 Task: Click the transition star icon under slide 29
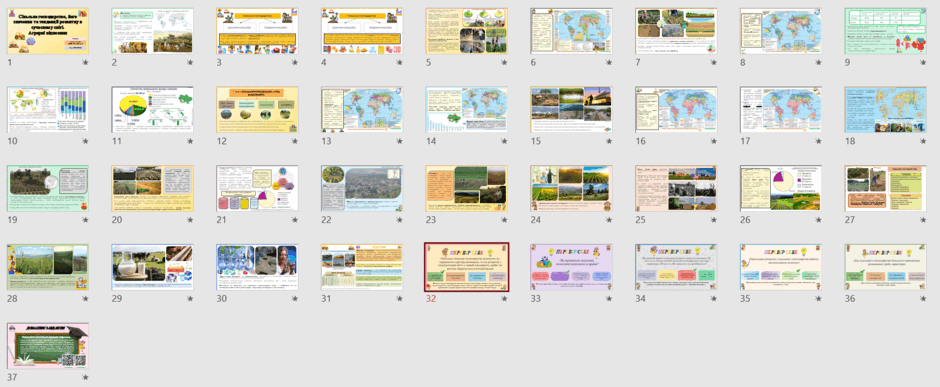click(x=190, y=298)
